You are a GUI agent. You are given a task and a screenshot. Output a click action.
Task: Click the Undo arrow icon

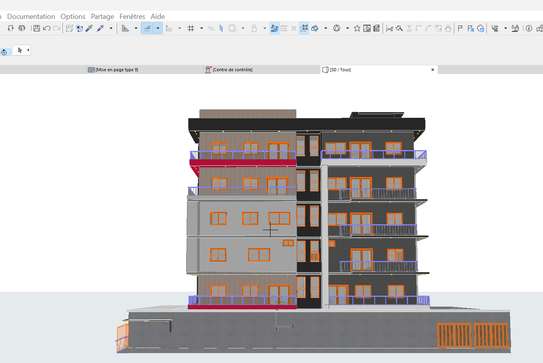pyautogui.click(x=47, y=28)
